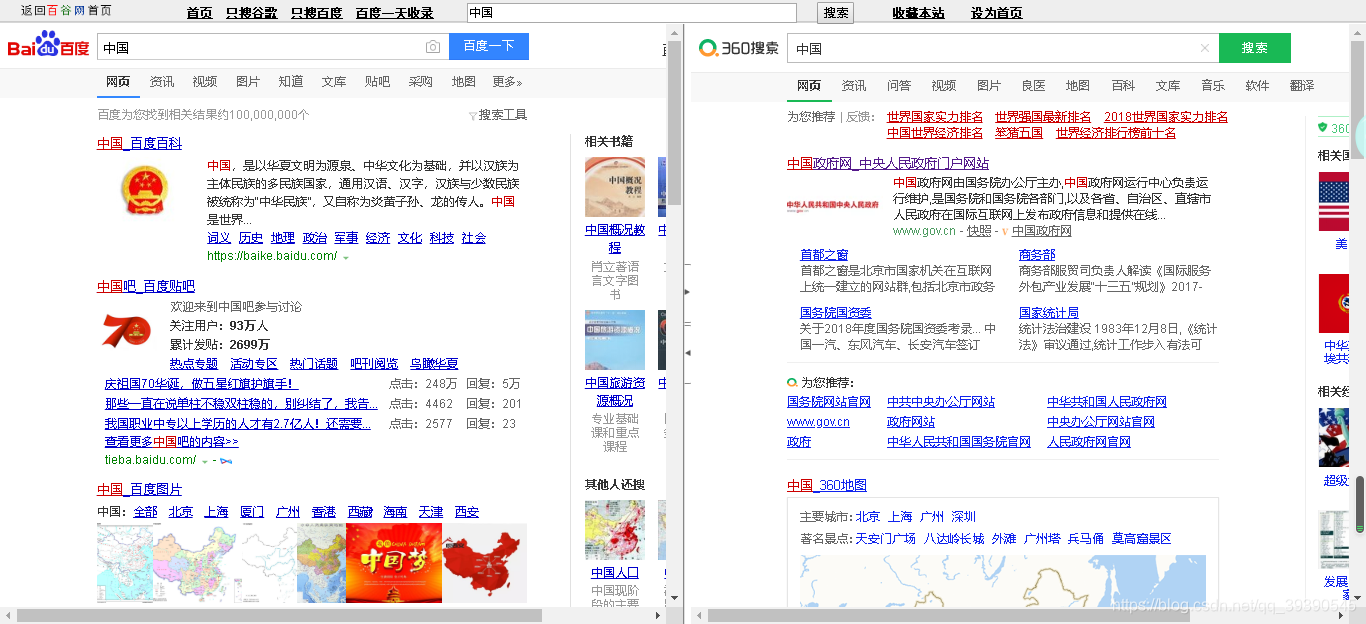This screenshot has height=624, width=1366.
Task: Click the red 中国梦 image thumbnail
Action: point(393,563)
